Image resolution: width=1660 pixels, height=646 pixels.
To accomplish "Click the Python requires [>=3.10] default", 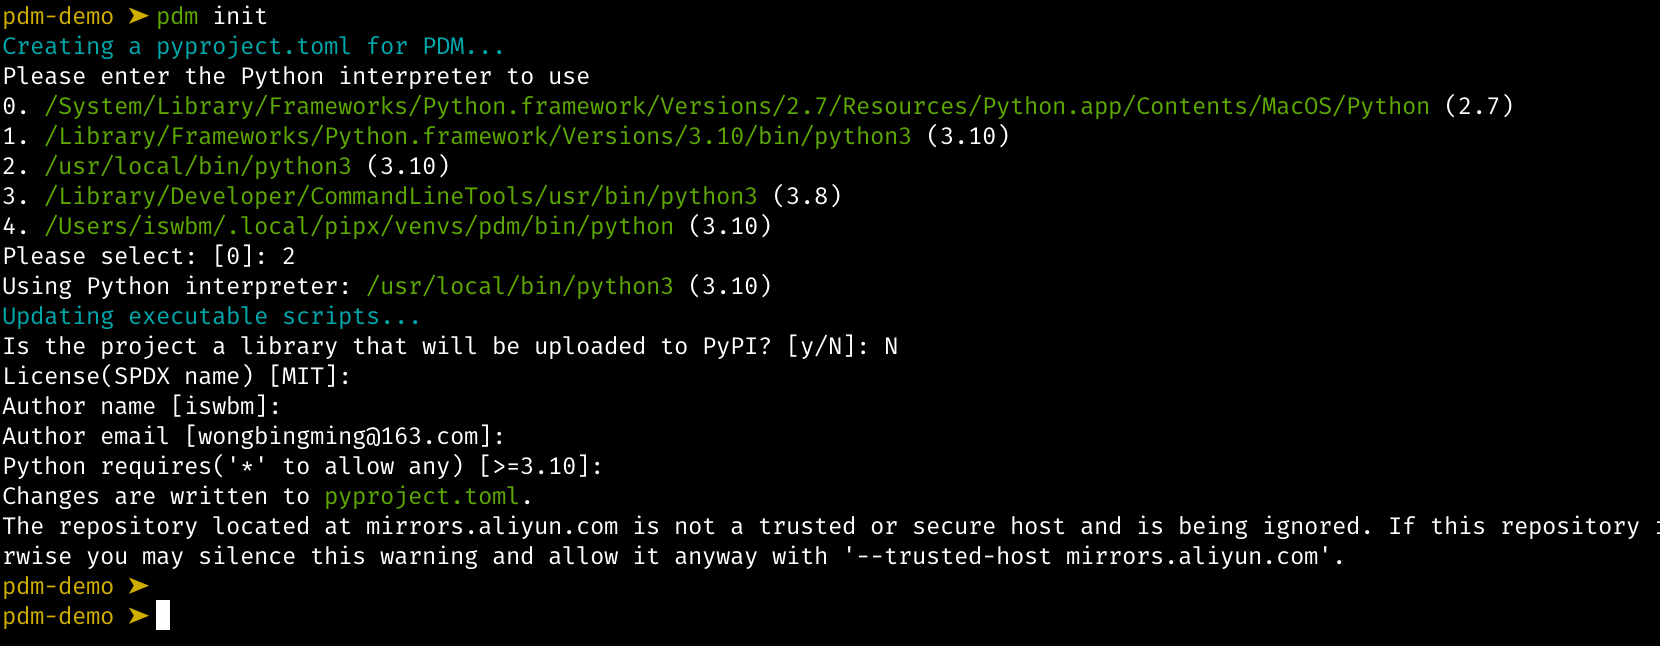I will pos(534,467).
